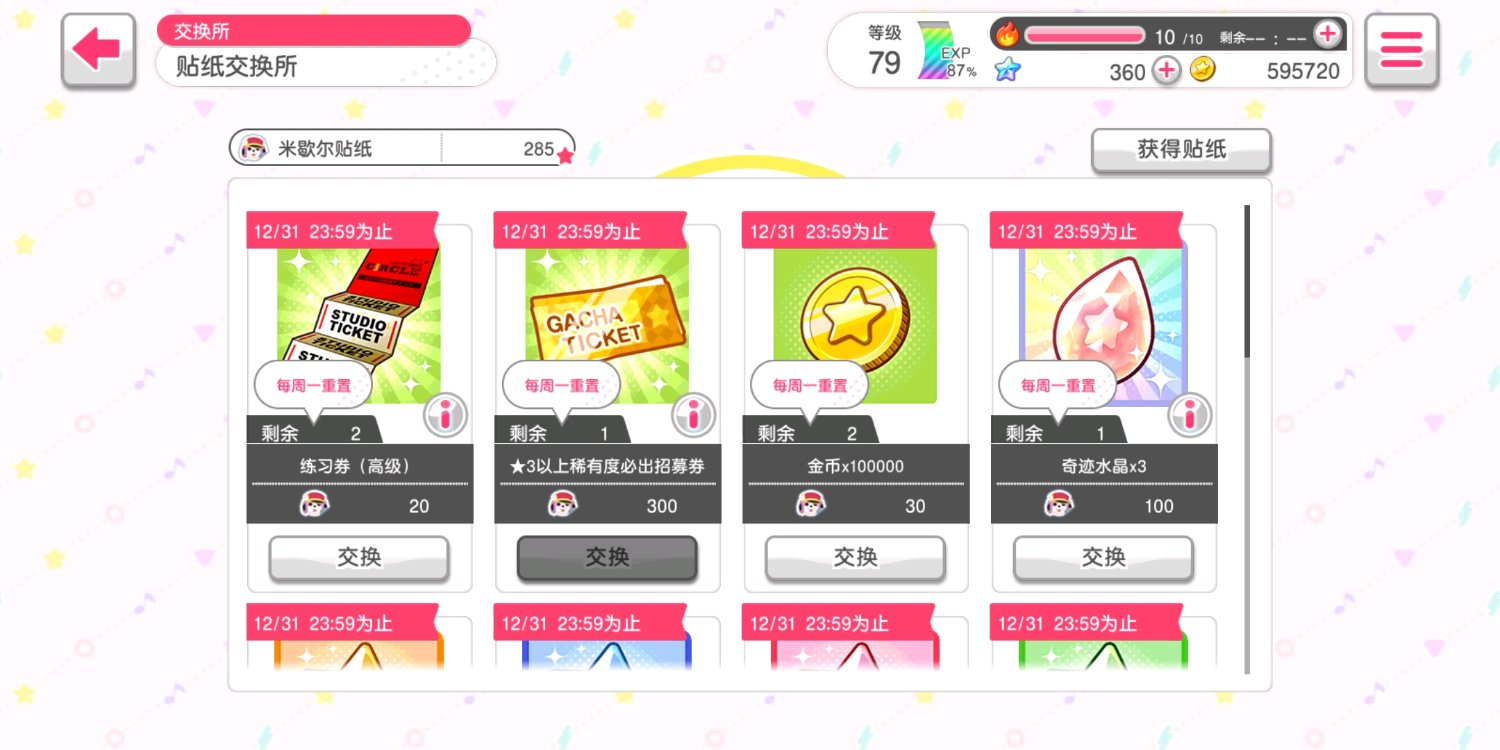The image size is (1500, 750).
Task: Tap the gold coin currency icon
Action: (x=1203, y=70)
